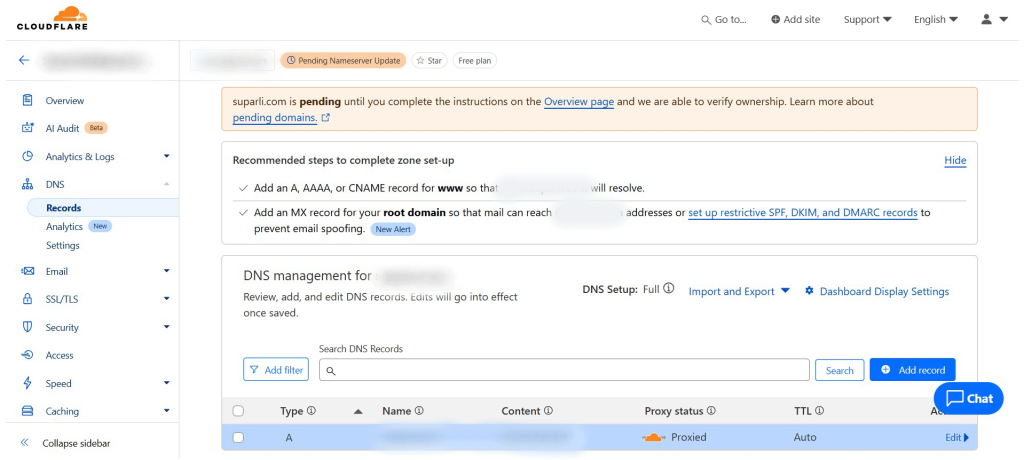Open the English language dropdown

click(935, 19)
